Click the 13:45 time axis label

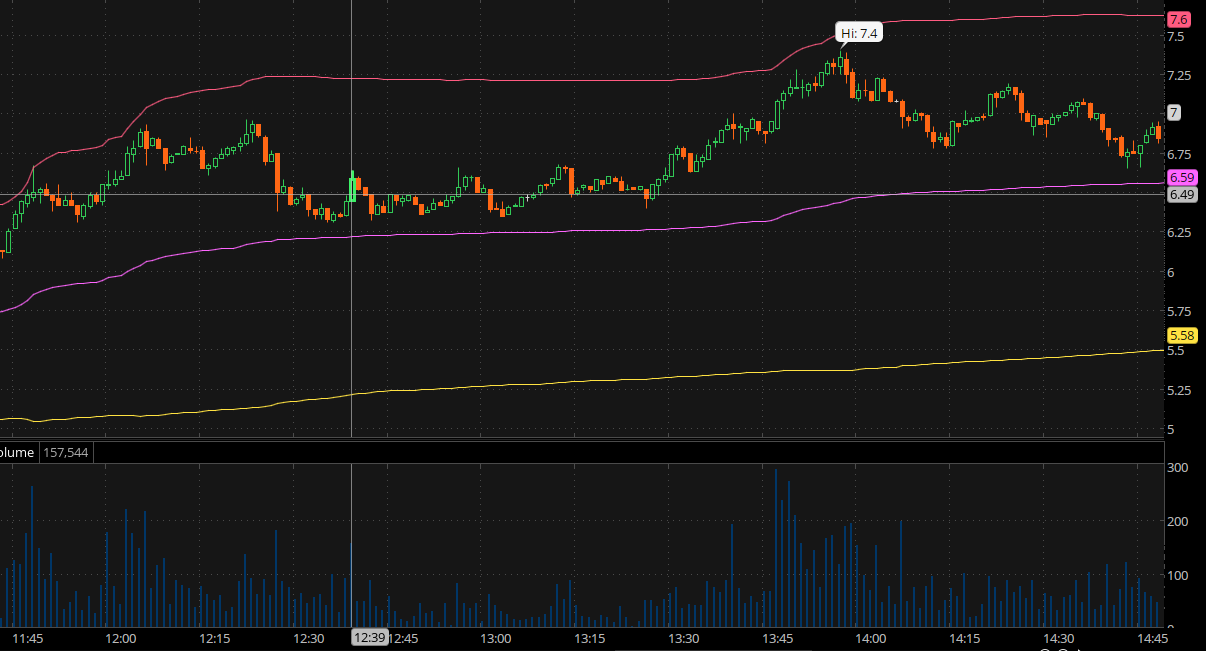778,638
